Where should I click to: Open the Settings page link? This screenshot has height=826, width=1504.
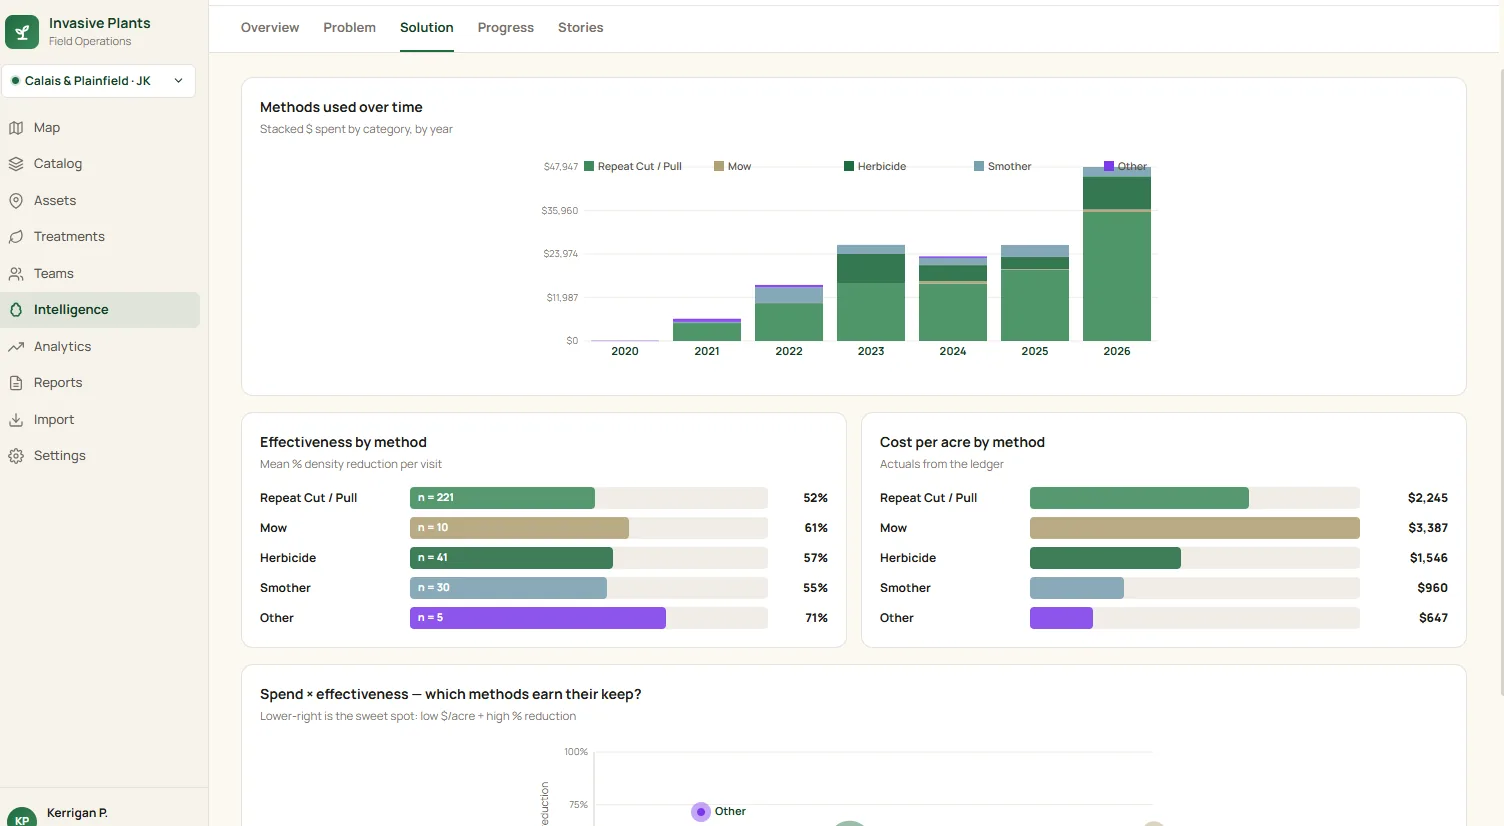click(x=60, y=456)
